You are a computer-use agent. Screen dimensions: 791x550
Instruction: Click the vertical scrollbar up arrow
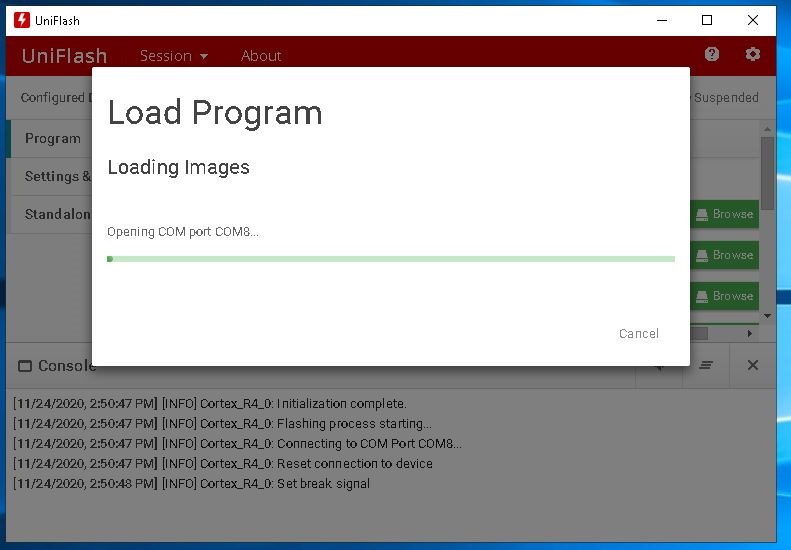click(767, 130)
